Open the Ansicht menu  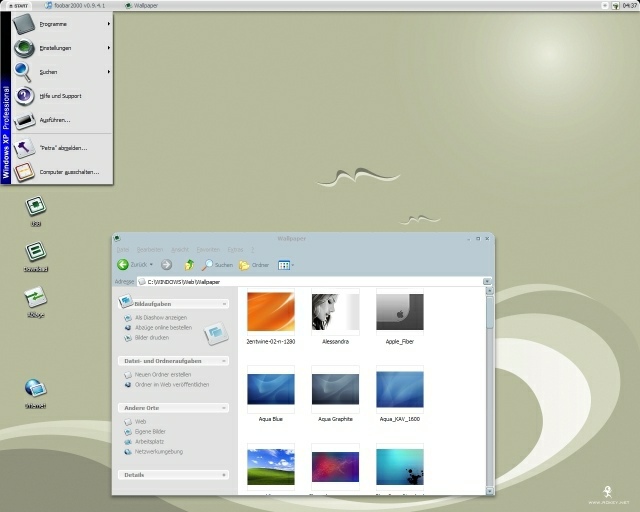pyautogui.click(x=180, y=249)
